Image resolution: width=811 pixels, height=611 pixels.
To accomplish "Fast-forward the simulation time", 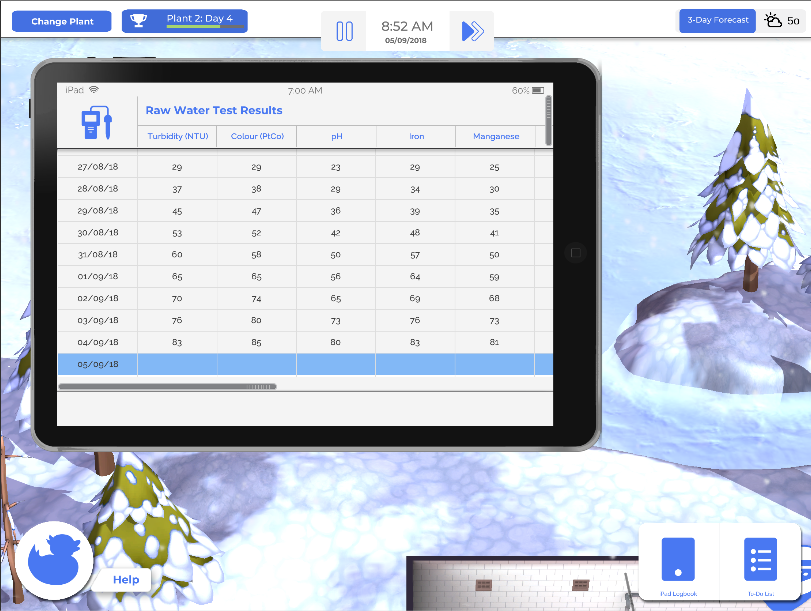I will point(472,31).
